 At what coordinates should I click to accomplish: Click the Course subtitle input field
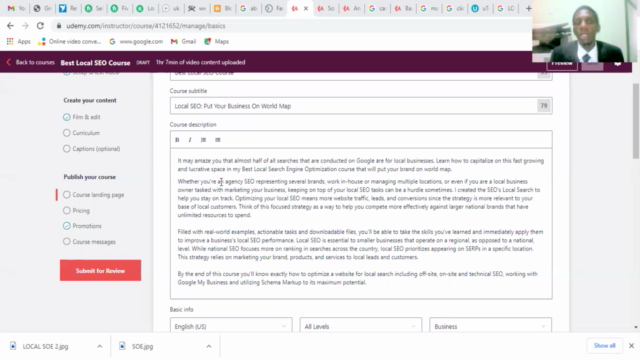[x=361, y=106]
